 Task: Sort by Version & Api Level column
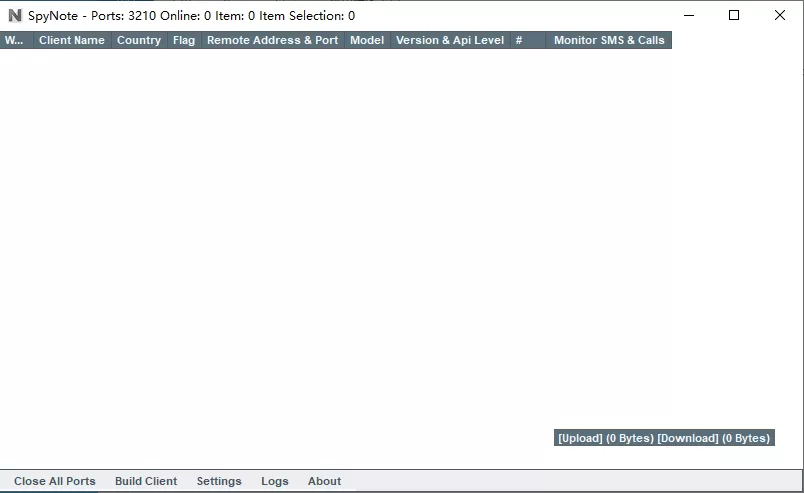pos(450,41)
